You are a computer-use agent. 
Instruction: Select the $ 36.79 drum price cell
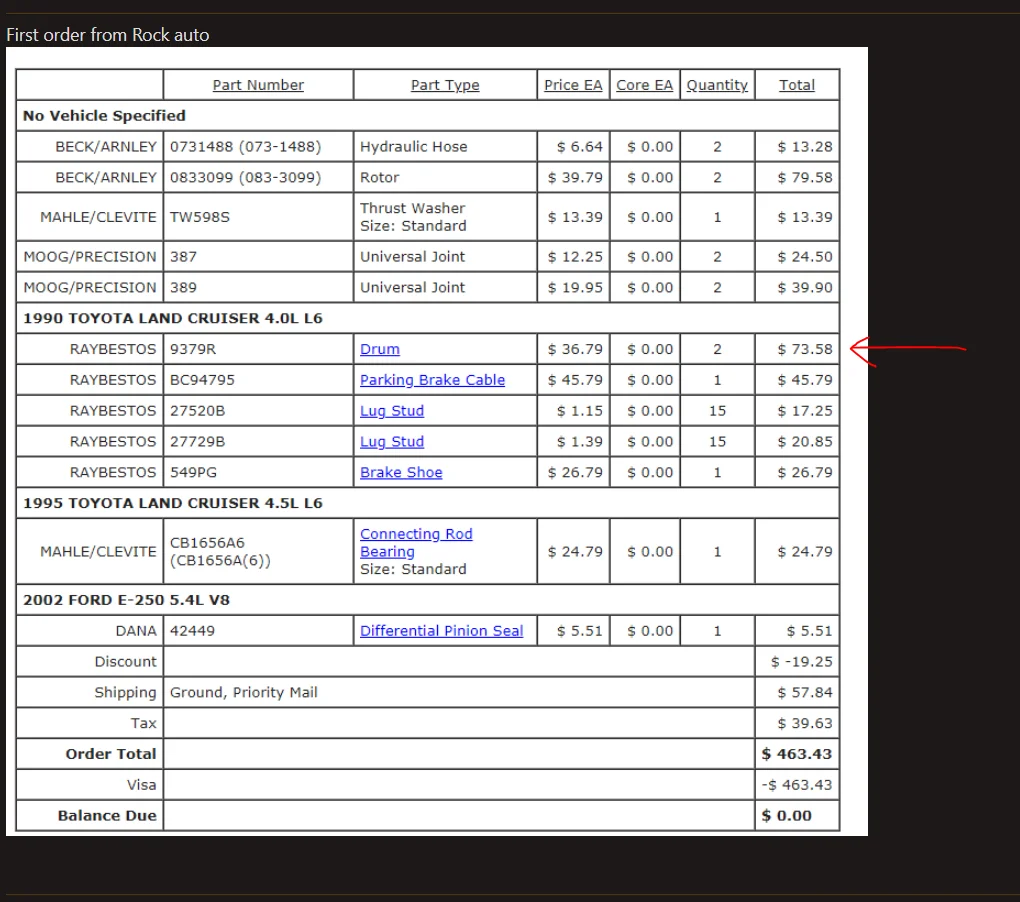tap(575, 349)
